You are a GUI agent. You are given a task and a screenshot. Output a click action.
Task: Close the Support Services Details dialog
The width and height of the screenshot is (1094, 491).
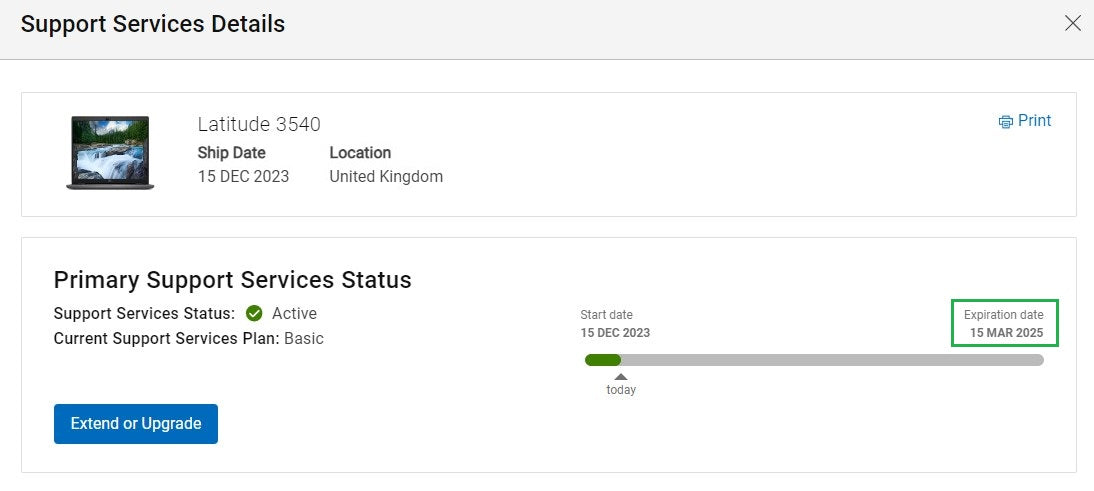pyautogui.click(x=1072, y=23)
